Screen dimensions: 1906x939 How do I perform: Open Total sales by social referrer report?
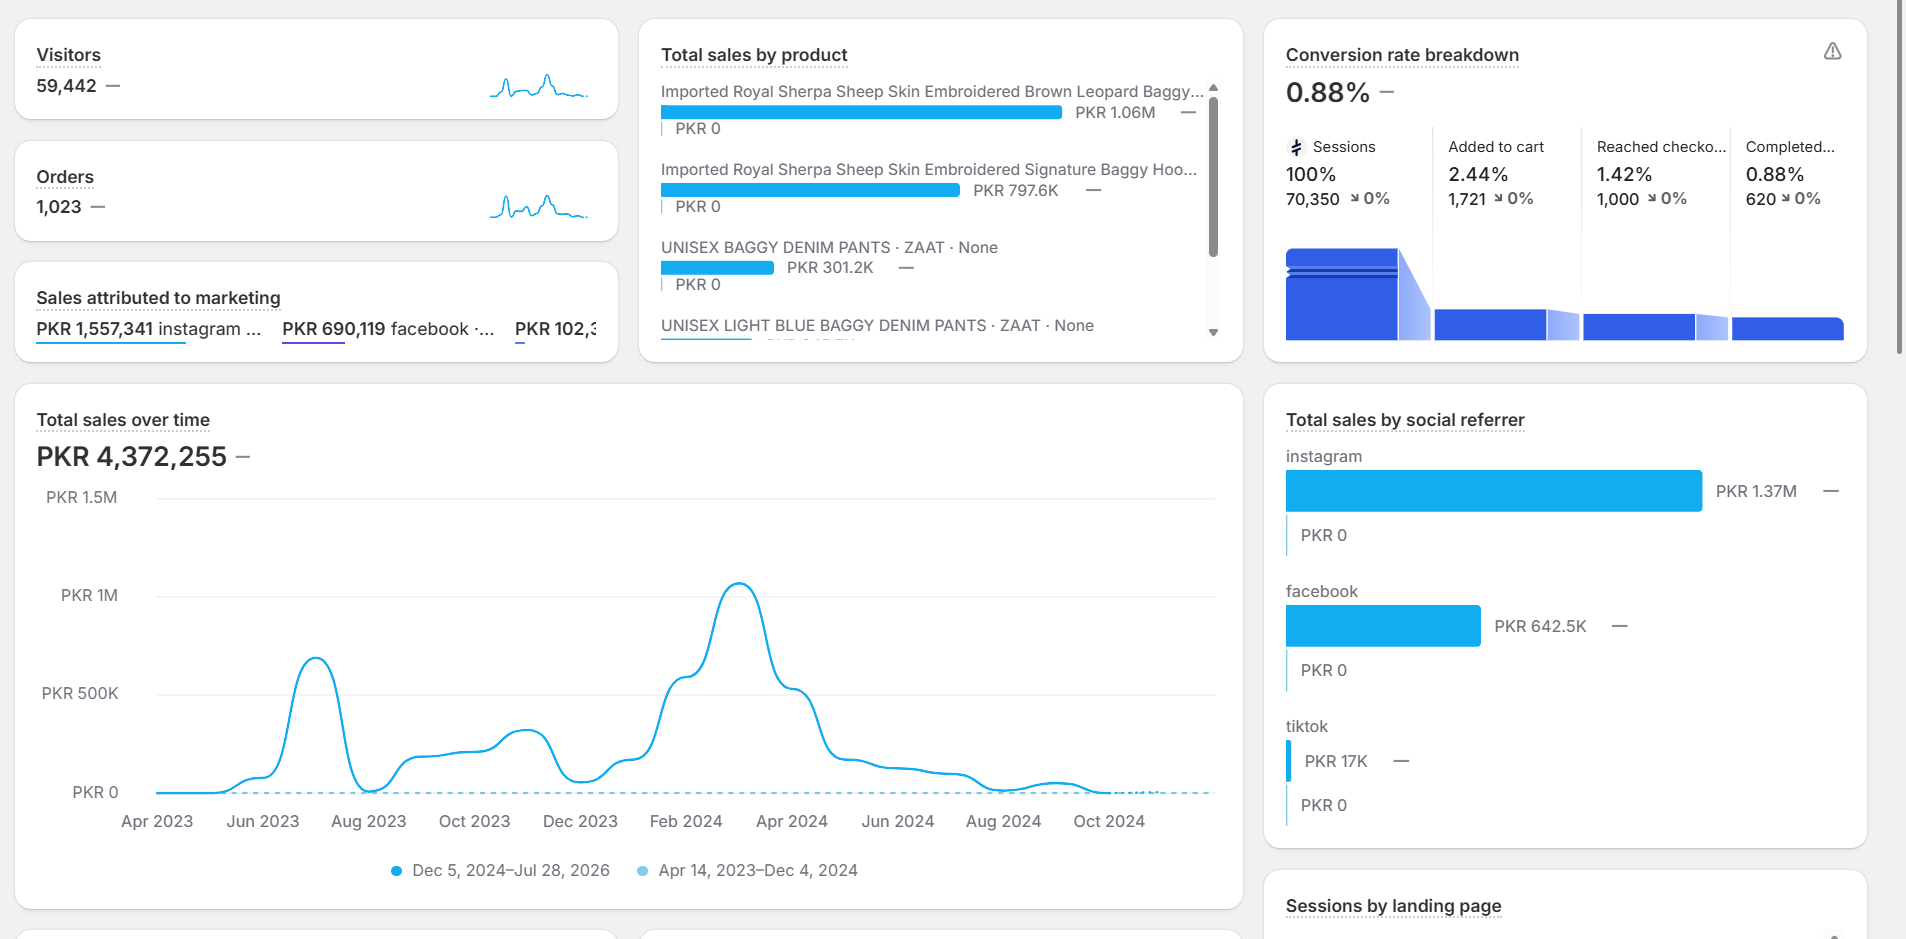point(1405,420)
